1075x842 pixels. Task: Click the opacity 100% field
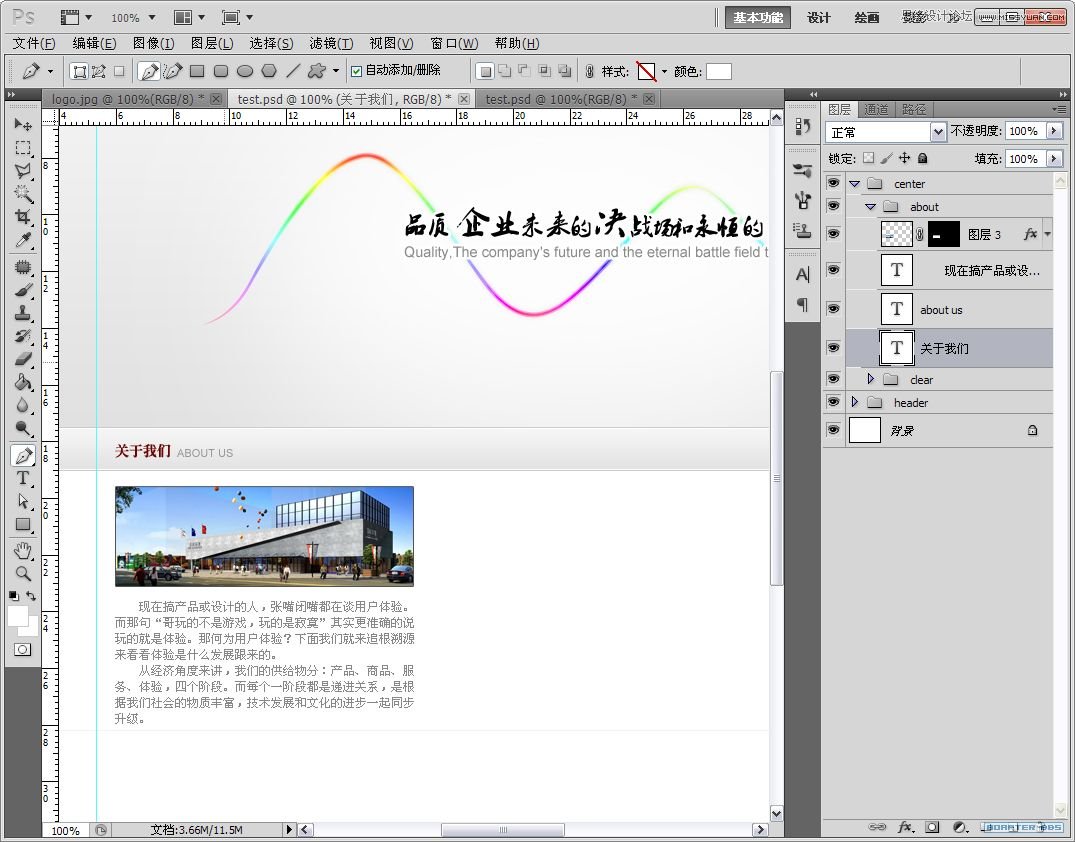click(x=1024, y=131)
